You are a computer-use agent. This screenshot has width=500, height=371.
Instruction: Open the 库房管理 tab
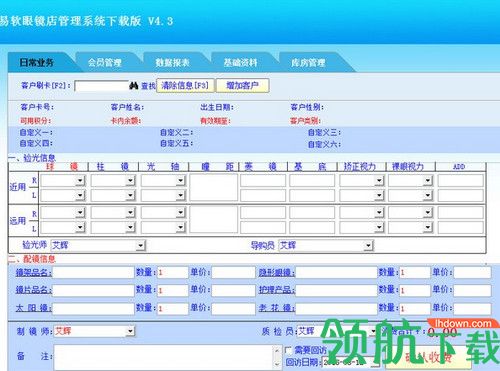pos(308,63)
